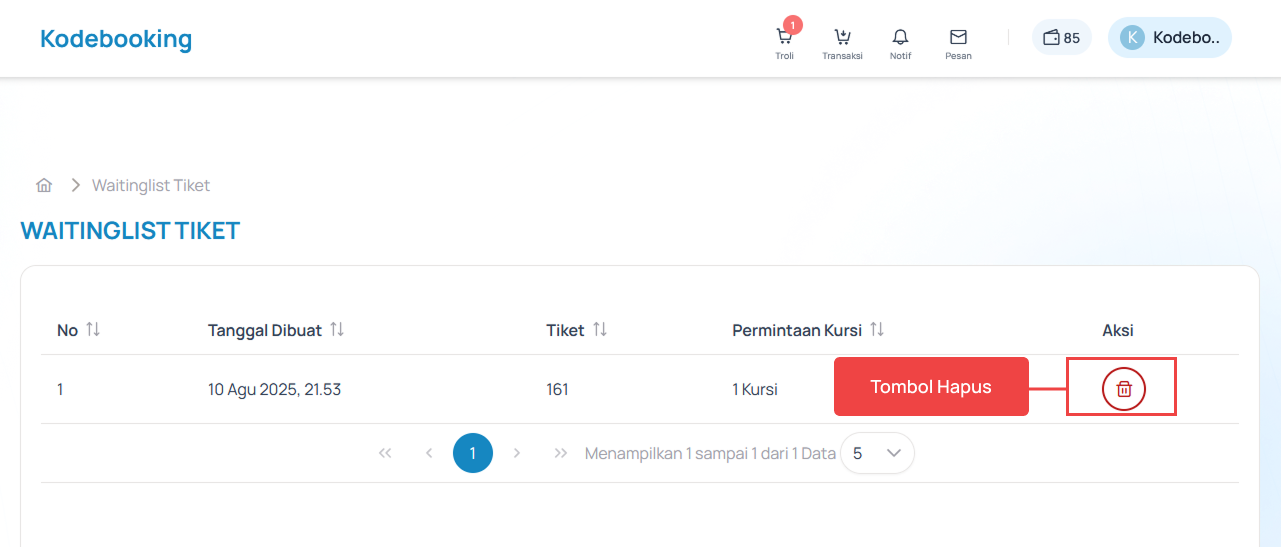Sort the table by No column

pyautogui.click(x=93, y=330)
